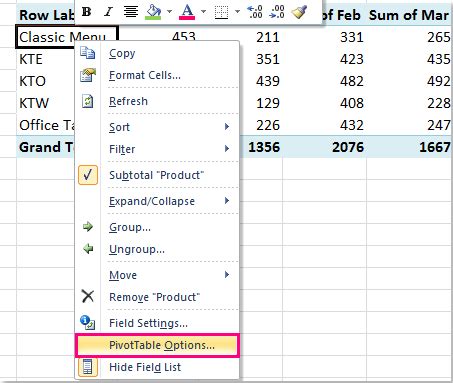Select grand total cell 1356
Viewport: 453px width, 383px height.
tap(261, 147)
